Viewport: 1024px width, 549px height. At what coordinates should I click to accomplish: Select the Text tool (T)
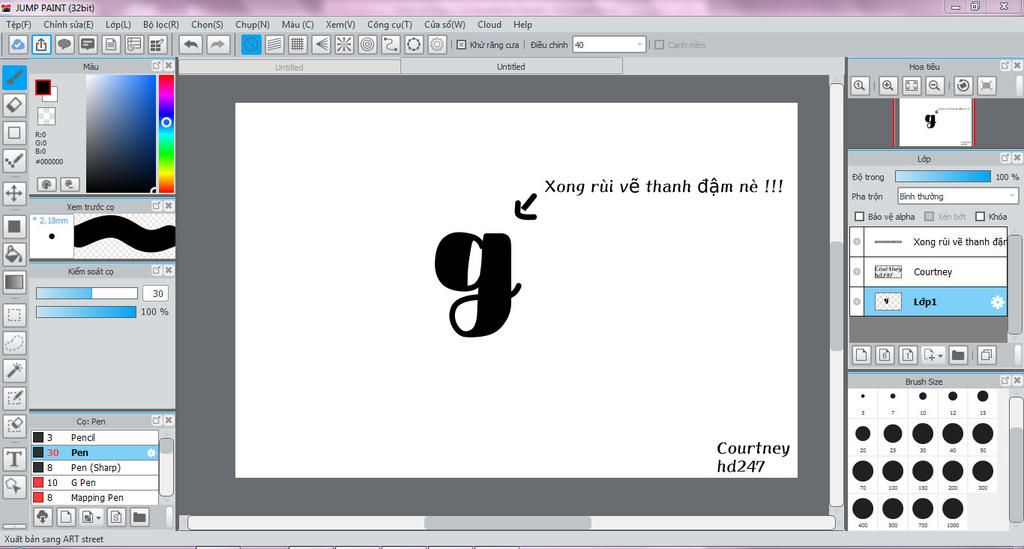point(14,459)
